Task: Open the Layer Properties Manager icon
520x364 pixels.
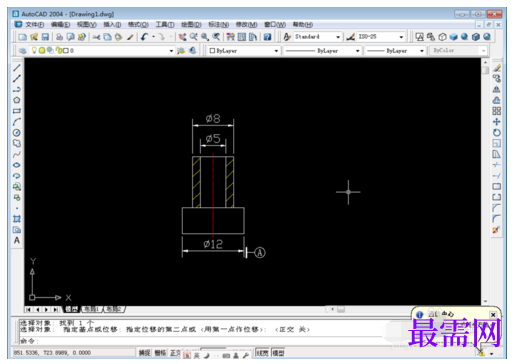Action: pyautogui.click(x=23, y=51)
